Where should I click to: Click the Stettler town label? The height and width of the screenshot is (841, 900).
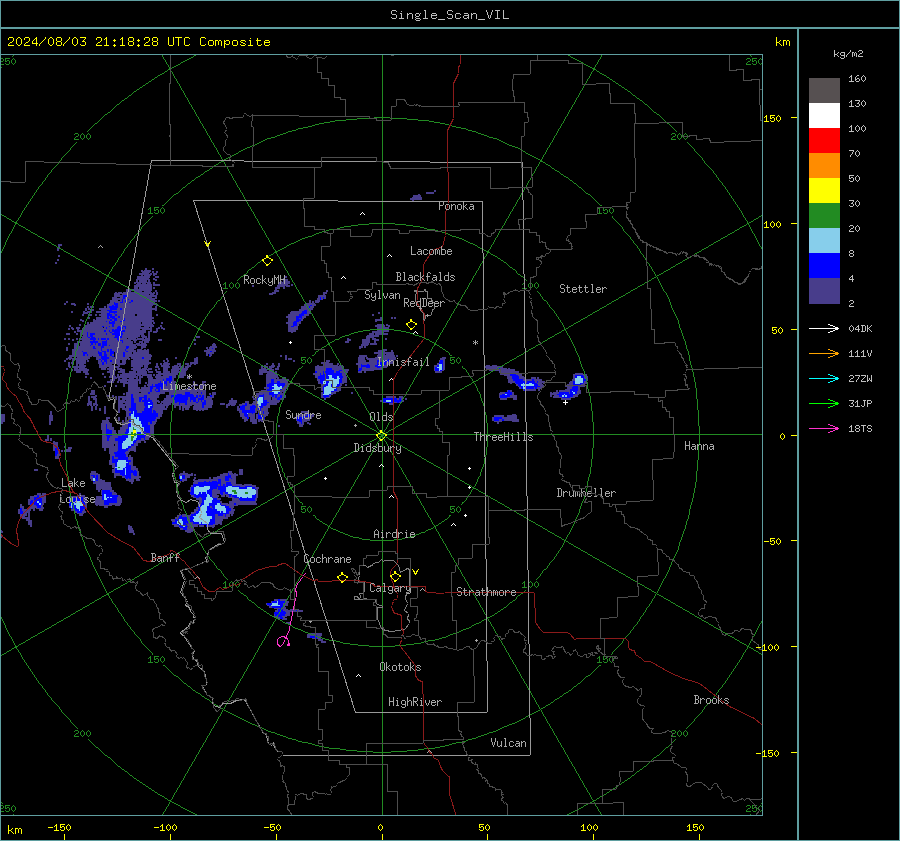point(583,289)
